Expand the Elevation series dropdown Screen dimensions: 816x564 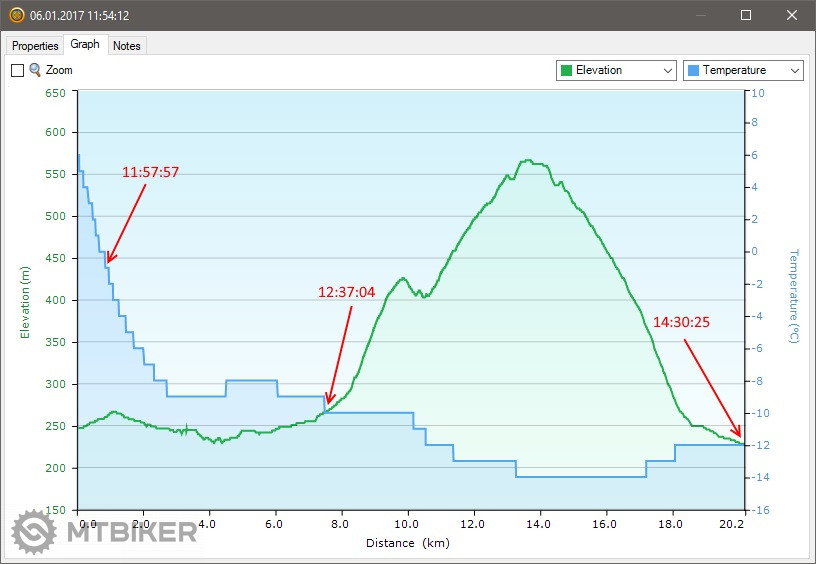pyautogui.click(x=667, y=70)
